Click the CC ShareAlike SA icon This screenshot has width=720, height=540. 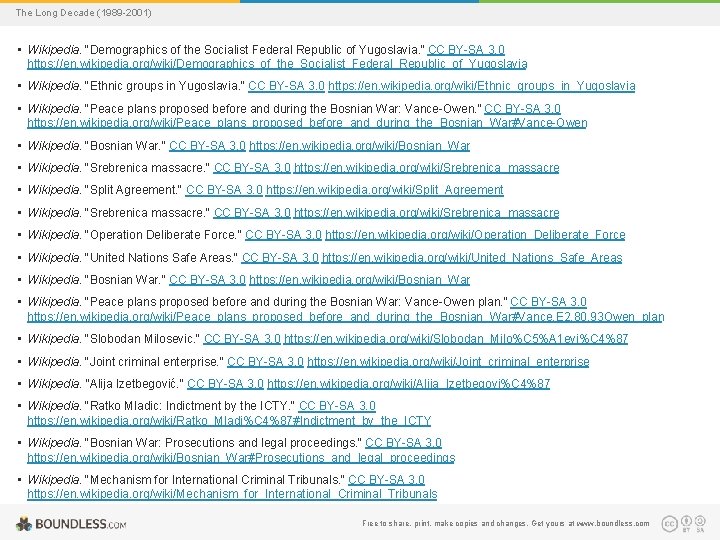(x=700, y=521)
